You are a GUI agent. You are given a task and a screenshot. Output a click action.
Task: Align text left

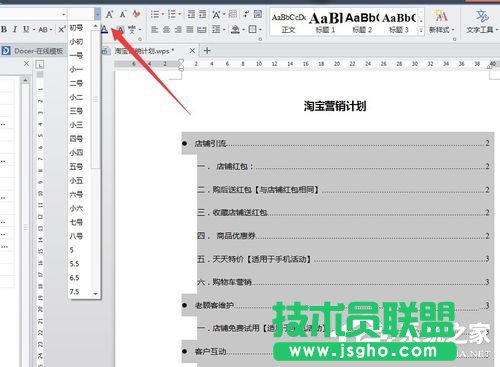155,30
